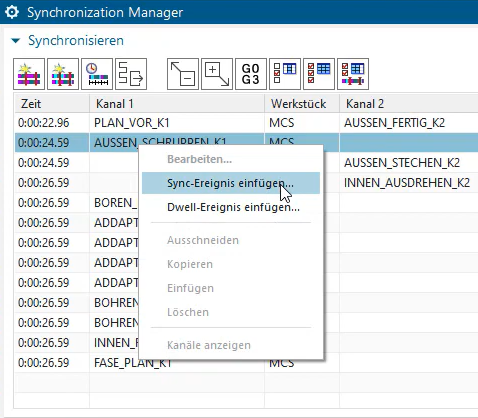The image size is (478, 418).
Task: Select the AUSSEN_STECHEN_K2 cell
Action: click(x=409, y=163)
